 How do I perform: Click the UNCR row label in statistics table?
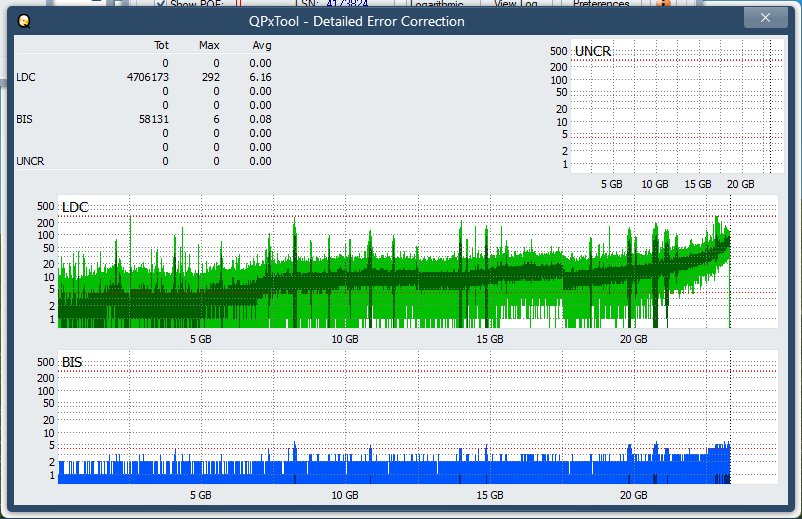(30, 161)
